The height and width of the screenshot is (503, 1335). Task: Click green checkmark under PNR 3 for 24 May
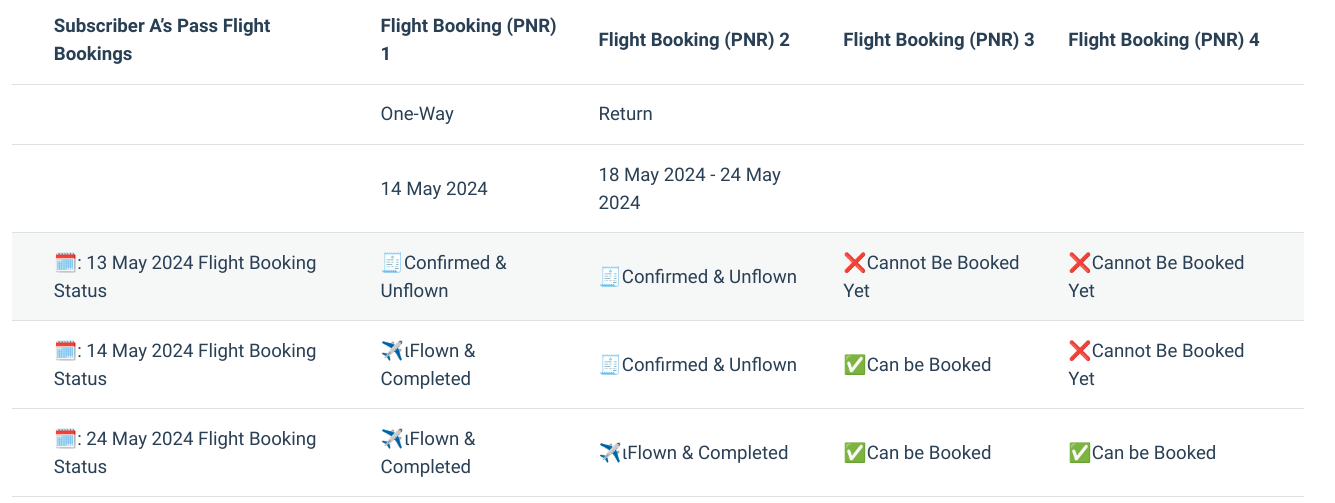pyautogui.click(x=854, y=453)
